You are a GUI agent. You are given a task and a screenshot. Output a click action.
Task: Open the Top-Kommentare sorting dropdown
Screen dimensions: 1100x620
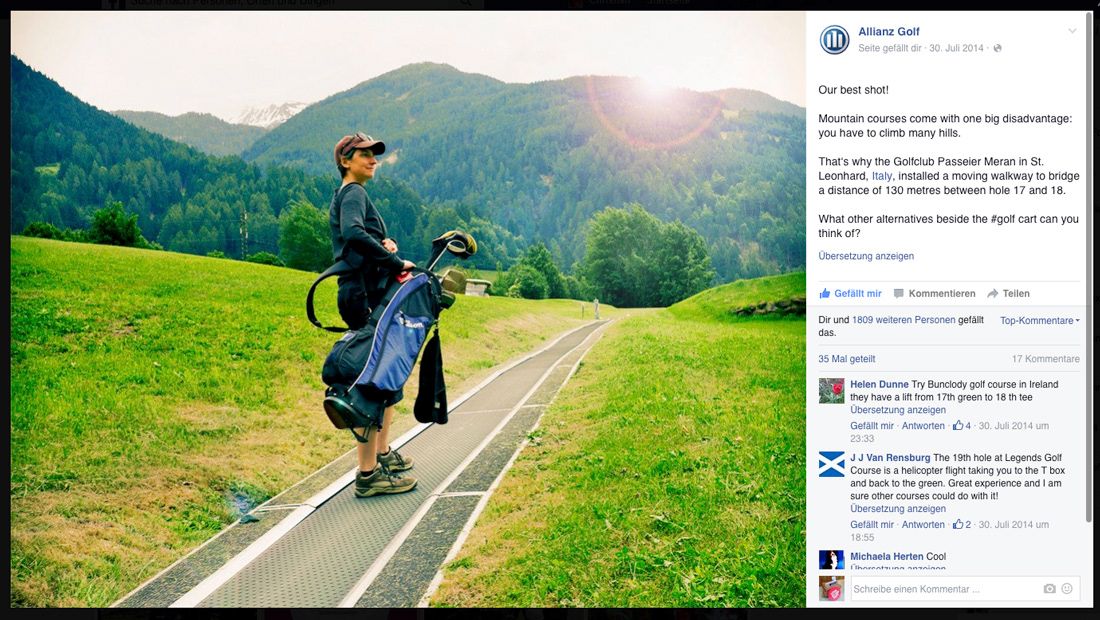coord(1040,321)
